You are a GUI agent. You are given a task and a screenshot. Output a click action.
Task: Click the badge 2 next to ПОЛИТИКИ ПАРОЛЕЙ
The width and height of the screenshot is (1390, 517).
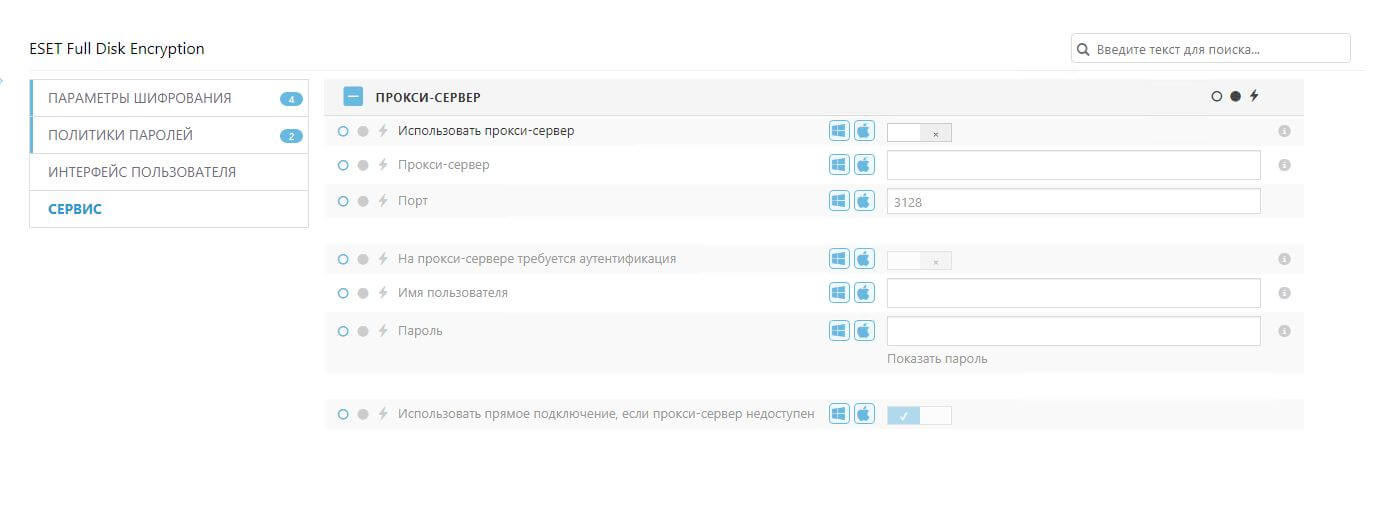[291, 136]
